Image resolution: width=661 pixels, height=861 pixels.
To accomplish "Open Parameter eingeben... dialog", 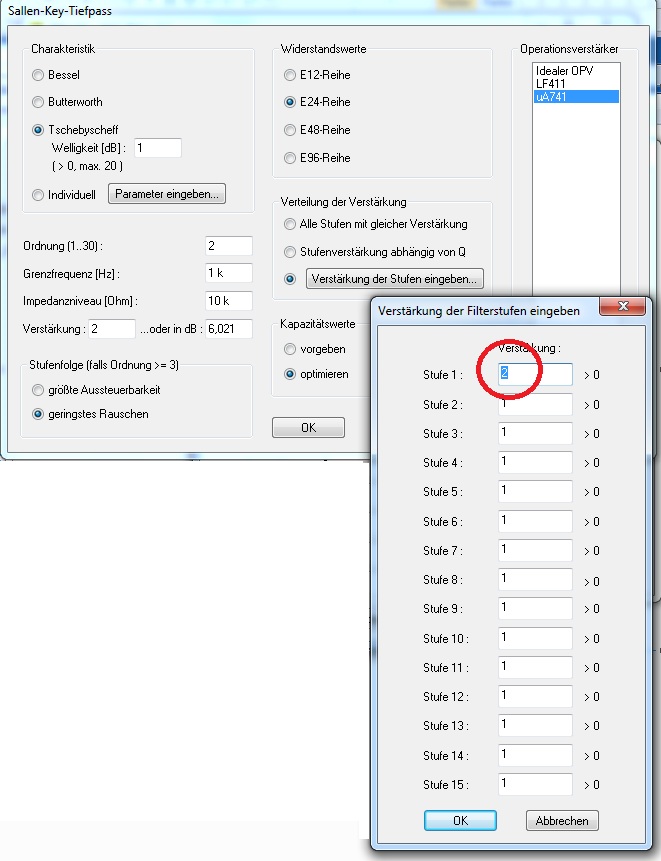I will pos(167,194).
